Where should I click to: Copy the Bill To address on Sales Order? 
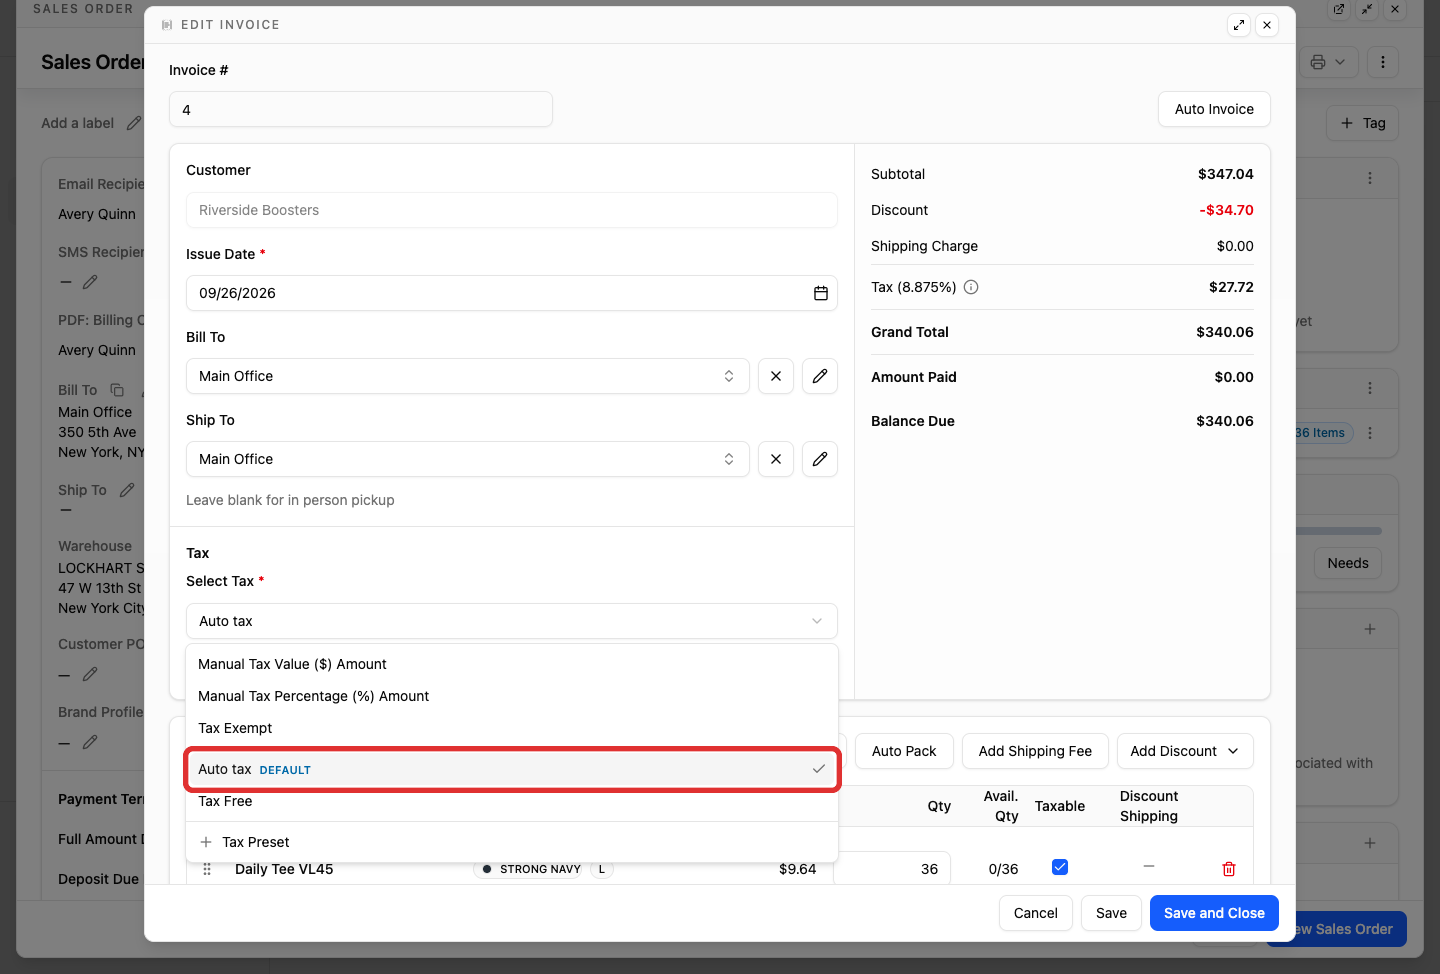(117, 390)
